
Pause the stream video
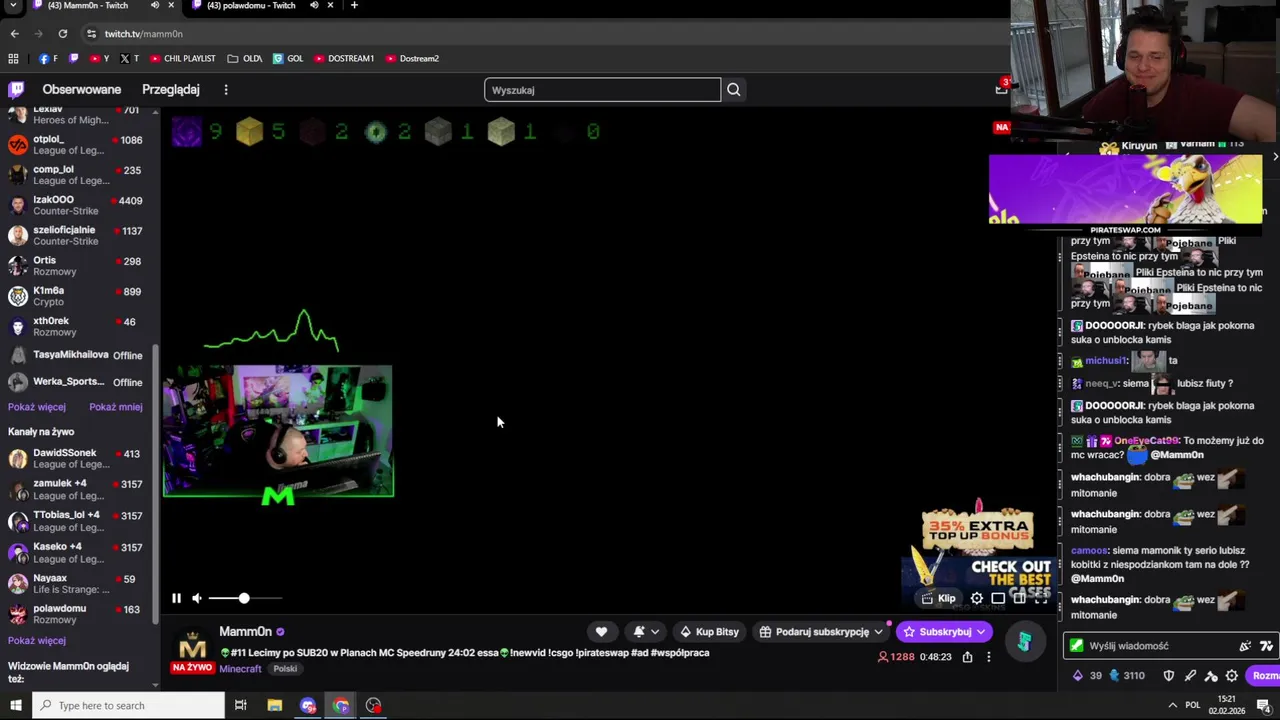coord(176,598)
